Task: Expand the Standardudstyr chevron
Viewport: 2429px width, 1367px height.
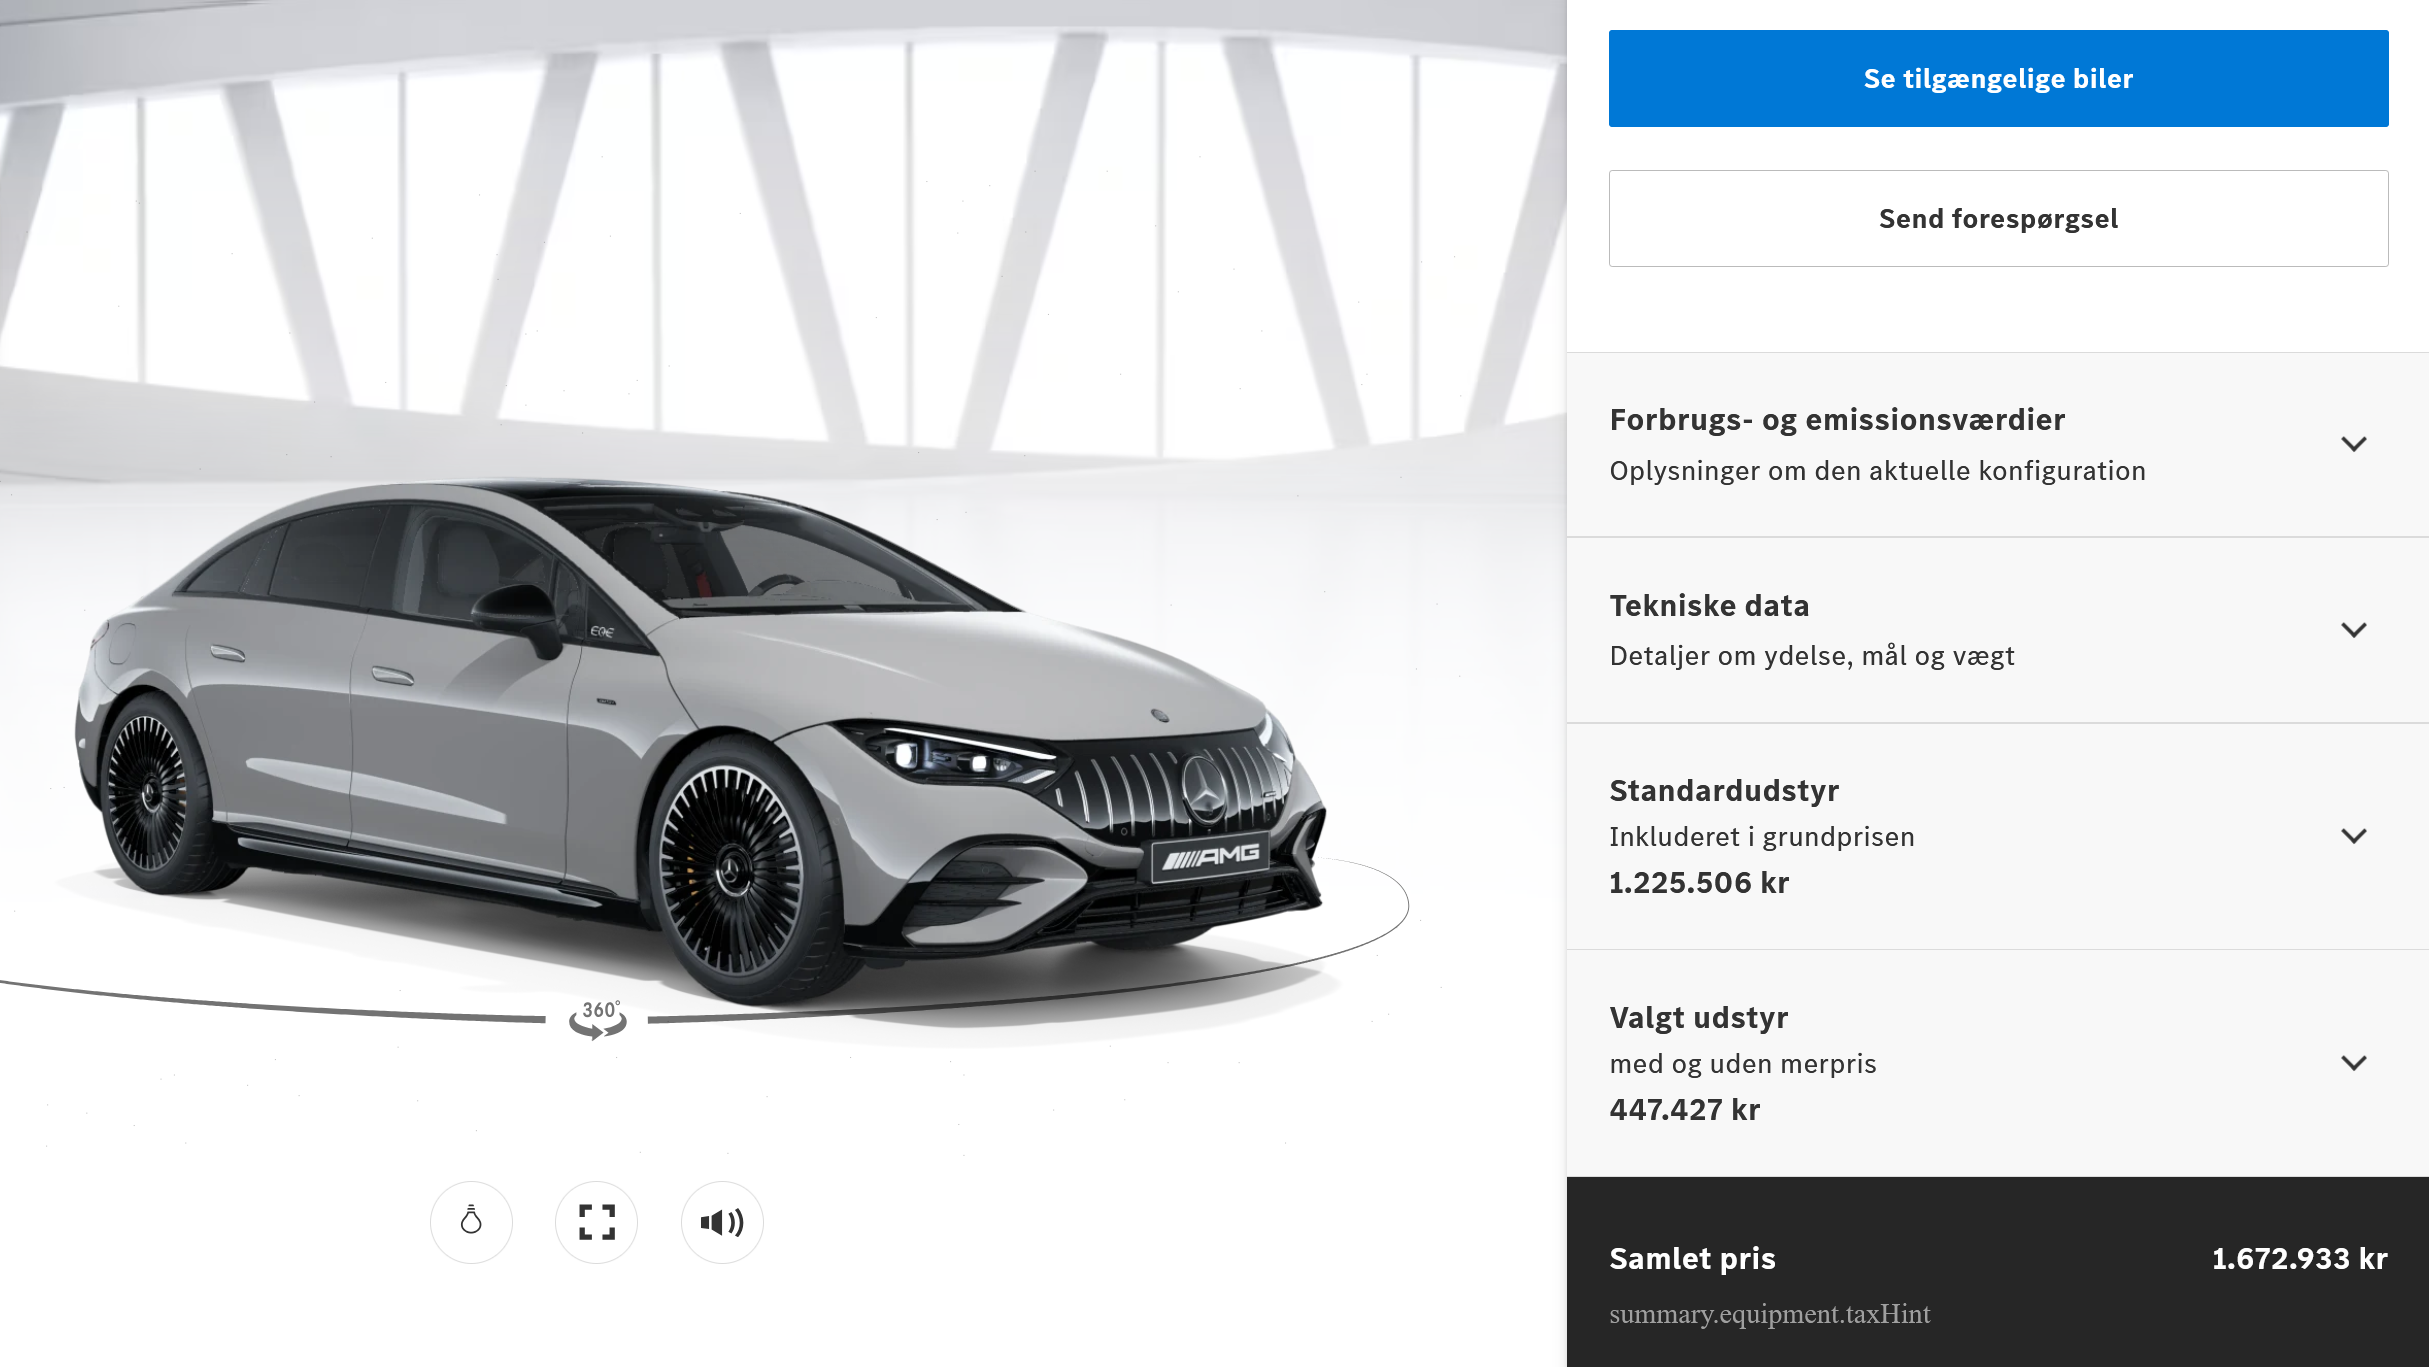Action: (2354, 836)
